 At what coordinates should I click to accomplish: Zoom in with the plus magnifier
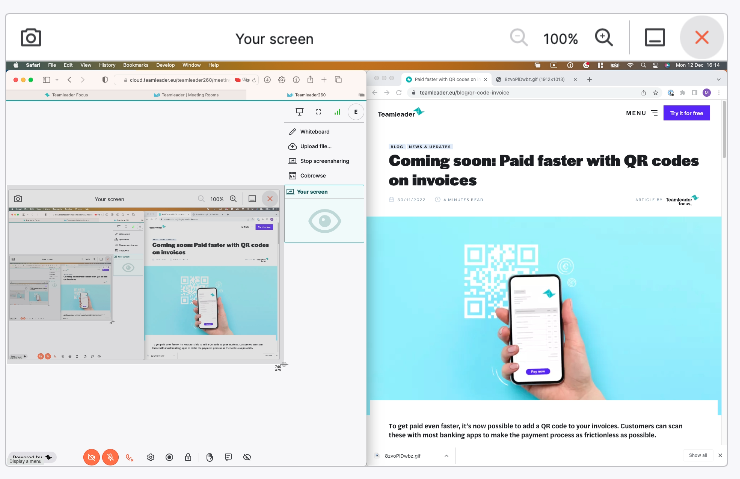tap(604, 37)
